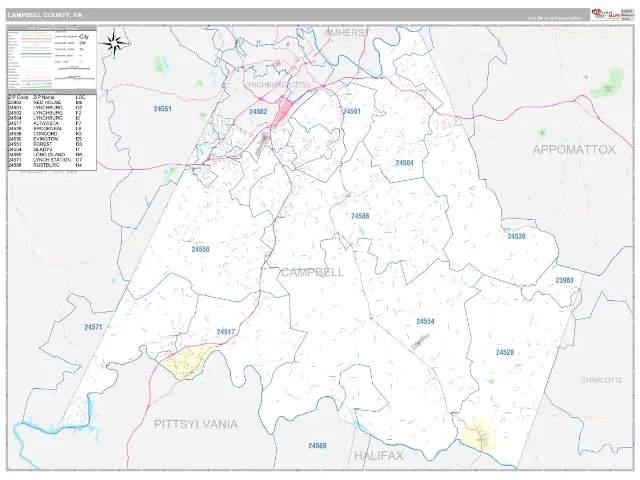Click the APPOMATTOX county name label
Image resolution: width=640 pixels, height=480 pixels.
coord(574,149)
